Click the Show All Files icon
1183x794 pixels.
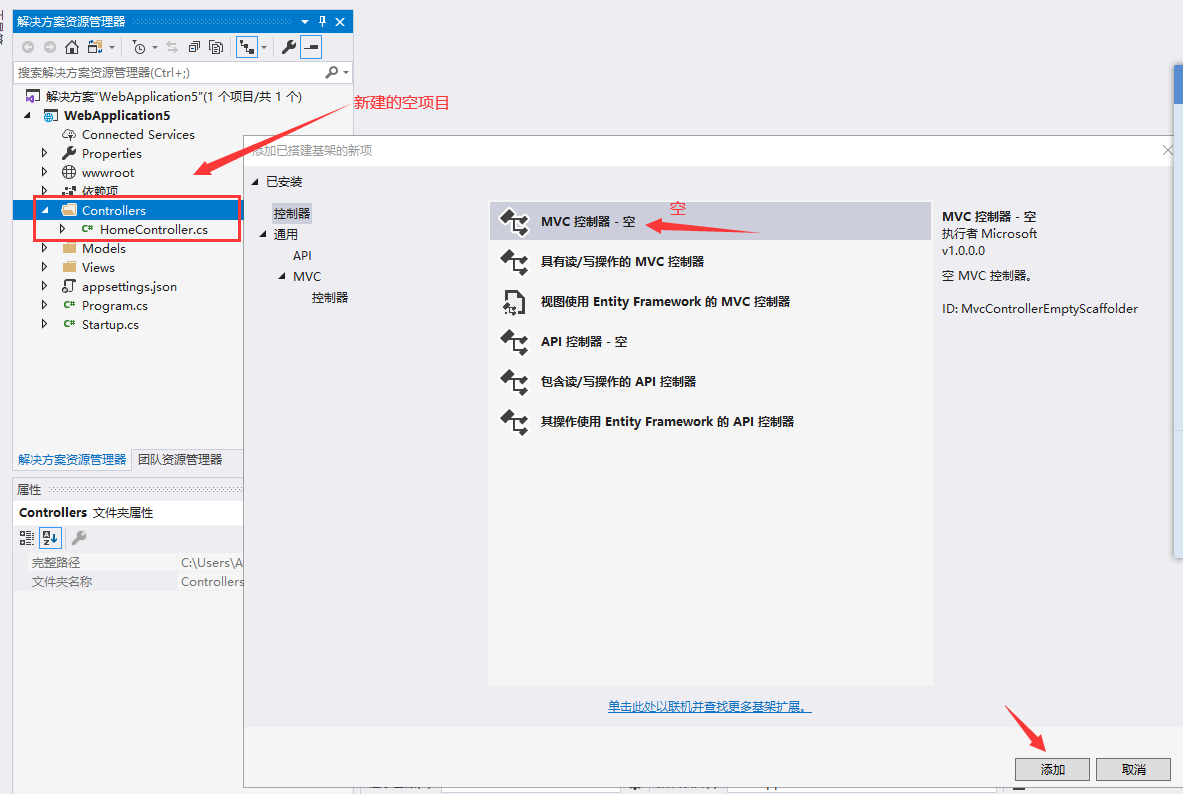216,47
